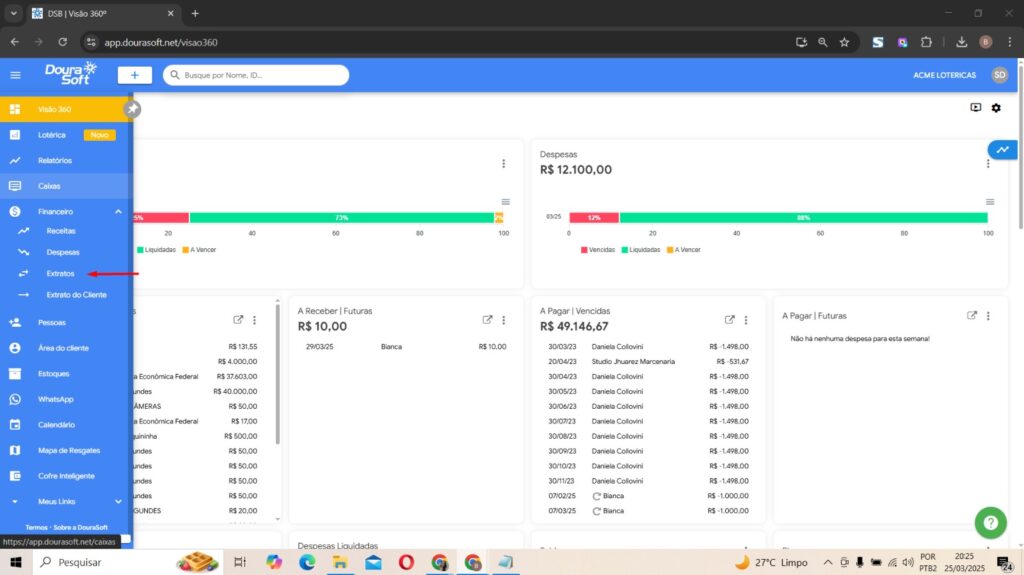Click the SD user avatar
This screenshot has width=1024, height=575.
tap(999, 75)
